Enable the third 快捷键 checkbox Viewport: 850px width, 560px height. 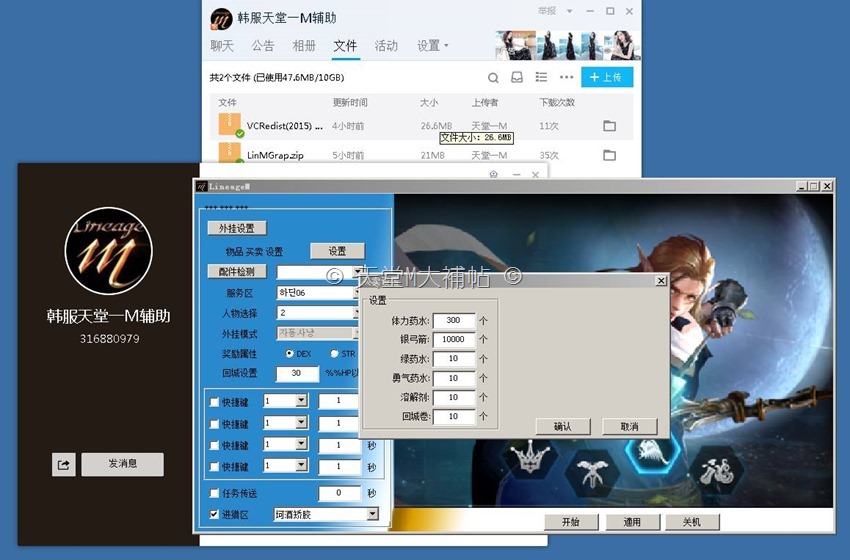pyautogui.click(x=214, y=446)
